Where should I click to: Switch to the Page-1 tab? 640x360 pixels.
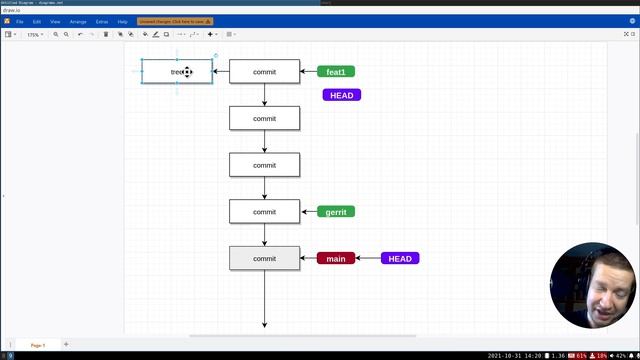click(x=38, y=345)
